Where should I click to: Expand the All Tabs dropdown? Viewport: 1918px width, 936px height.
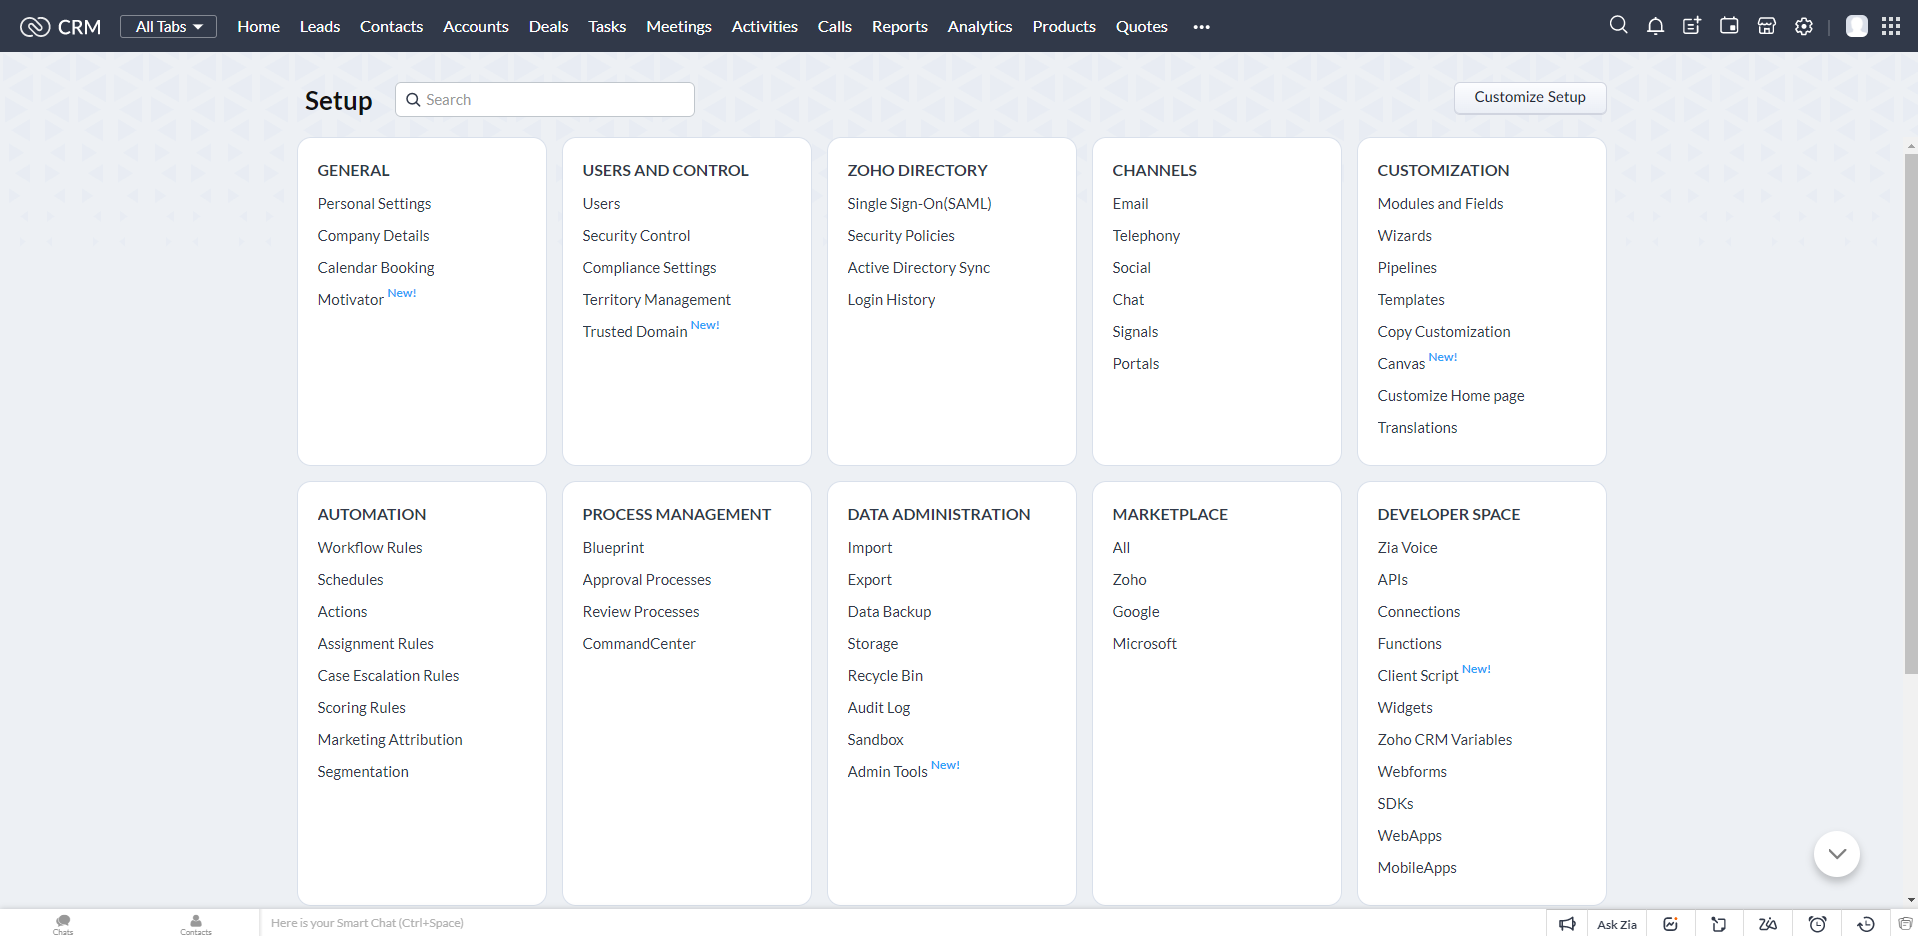pos(169,26)
